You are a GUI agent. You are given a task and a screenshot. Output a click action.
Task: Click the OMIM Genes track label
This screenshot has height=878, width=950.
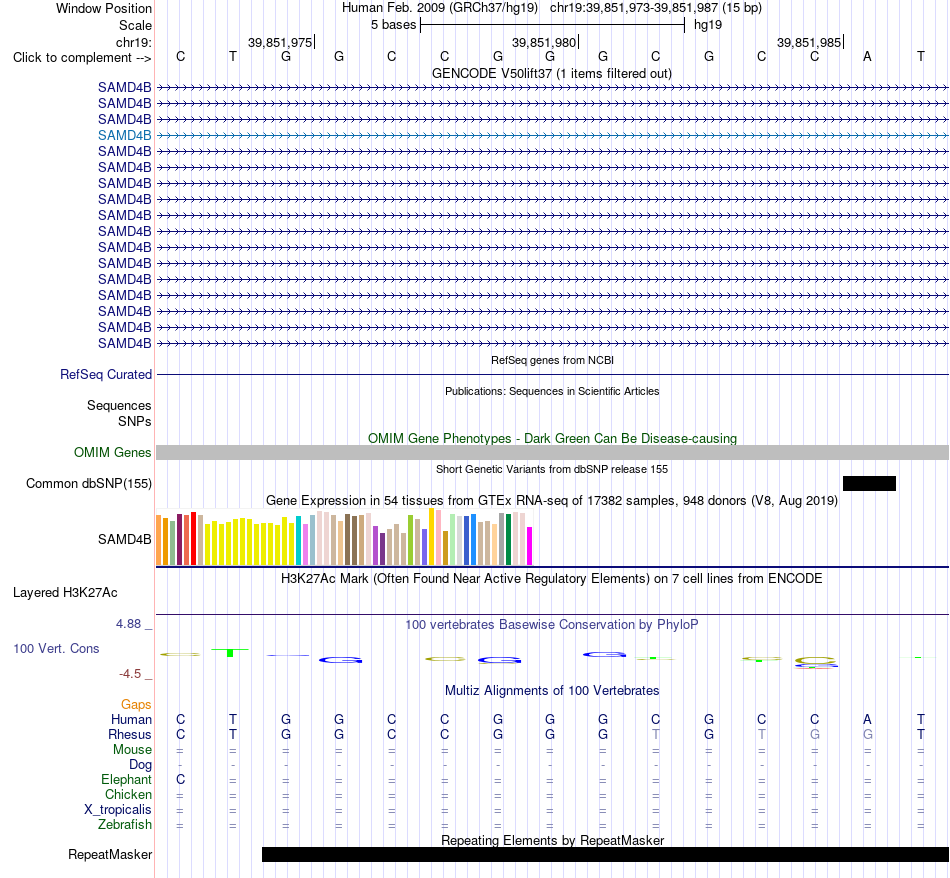113,453
